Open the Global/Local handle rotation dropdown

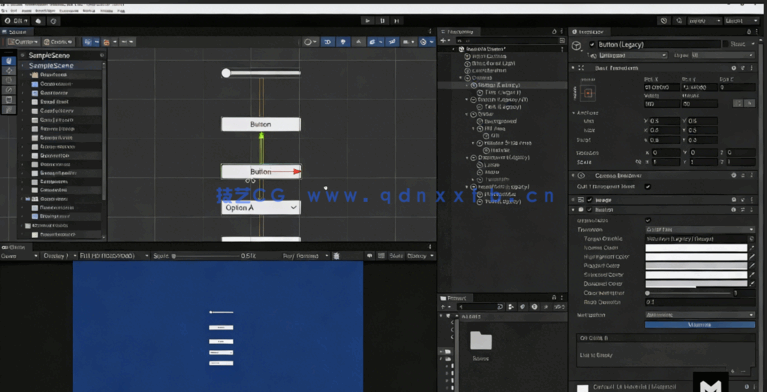pyautogui.click(x=58, y=42)
